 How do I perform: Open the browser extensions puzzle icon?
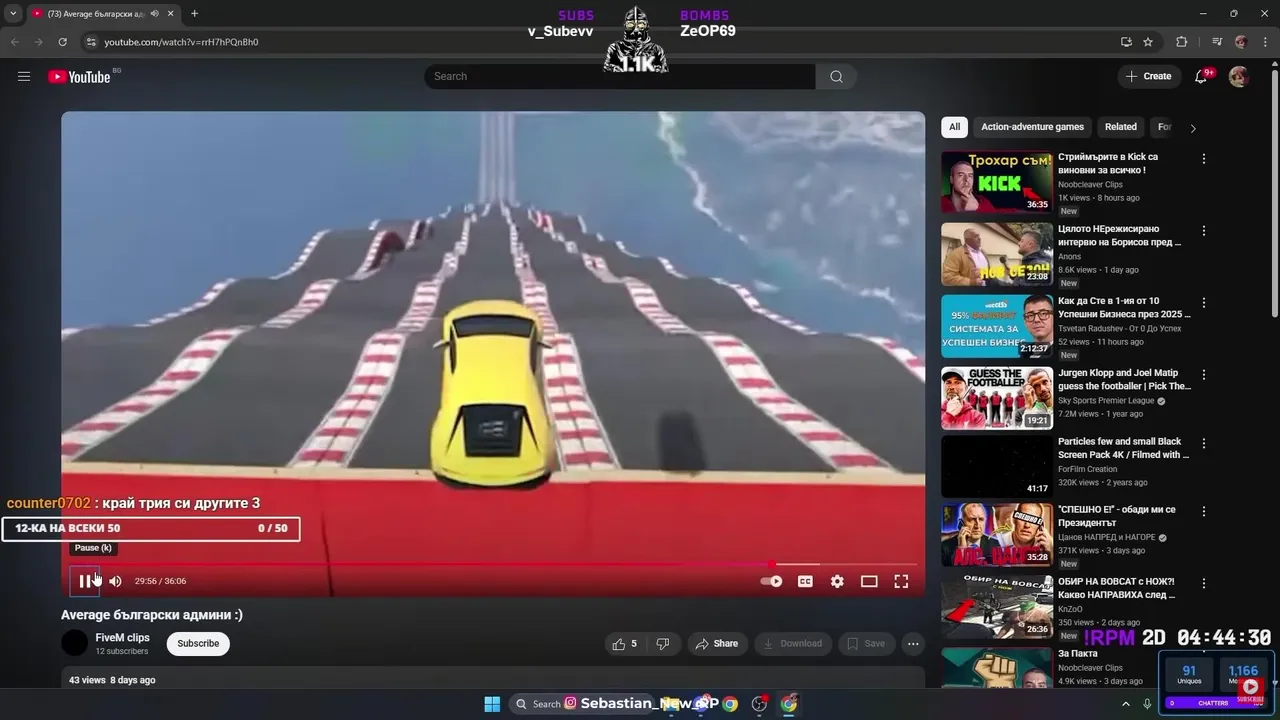click(1182, 42)
